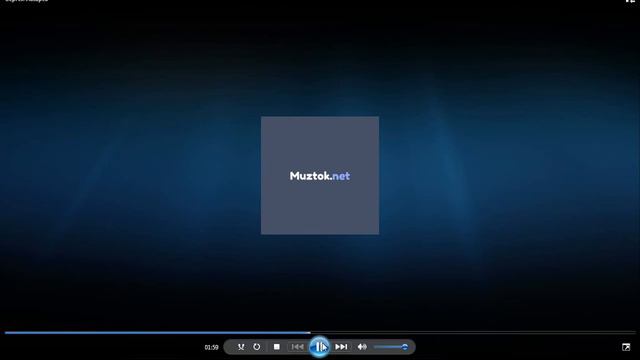Pause the current track
Screen dimensions: 640x360
tap(320, 347)
